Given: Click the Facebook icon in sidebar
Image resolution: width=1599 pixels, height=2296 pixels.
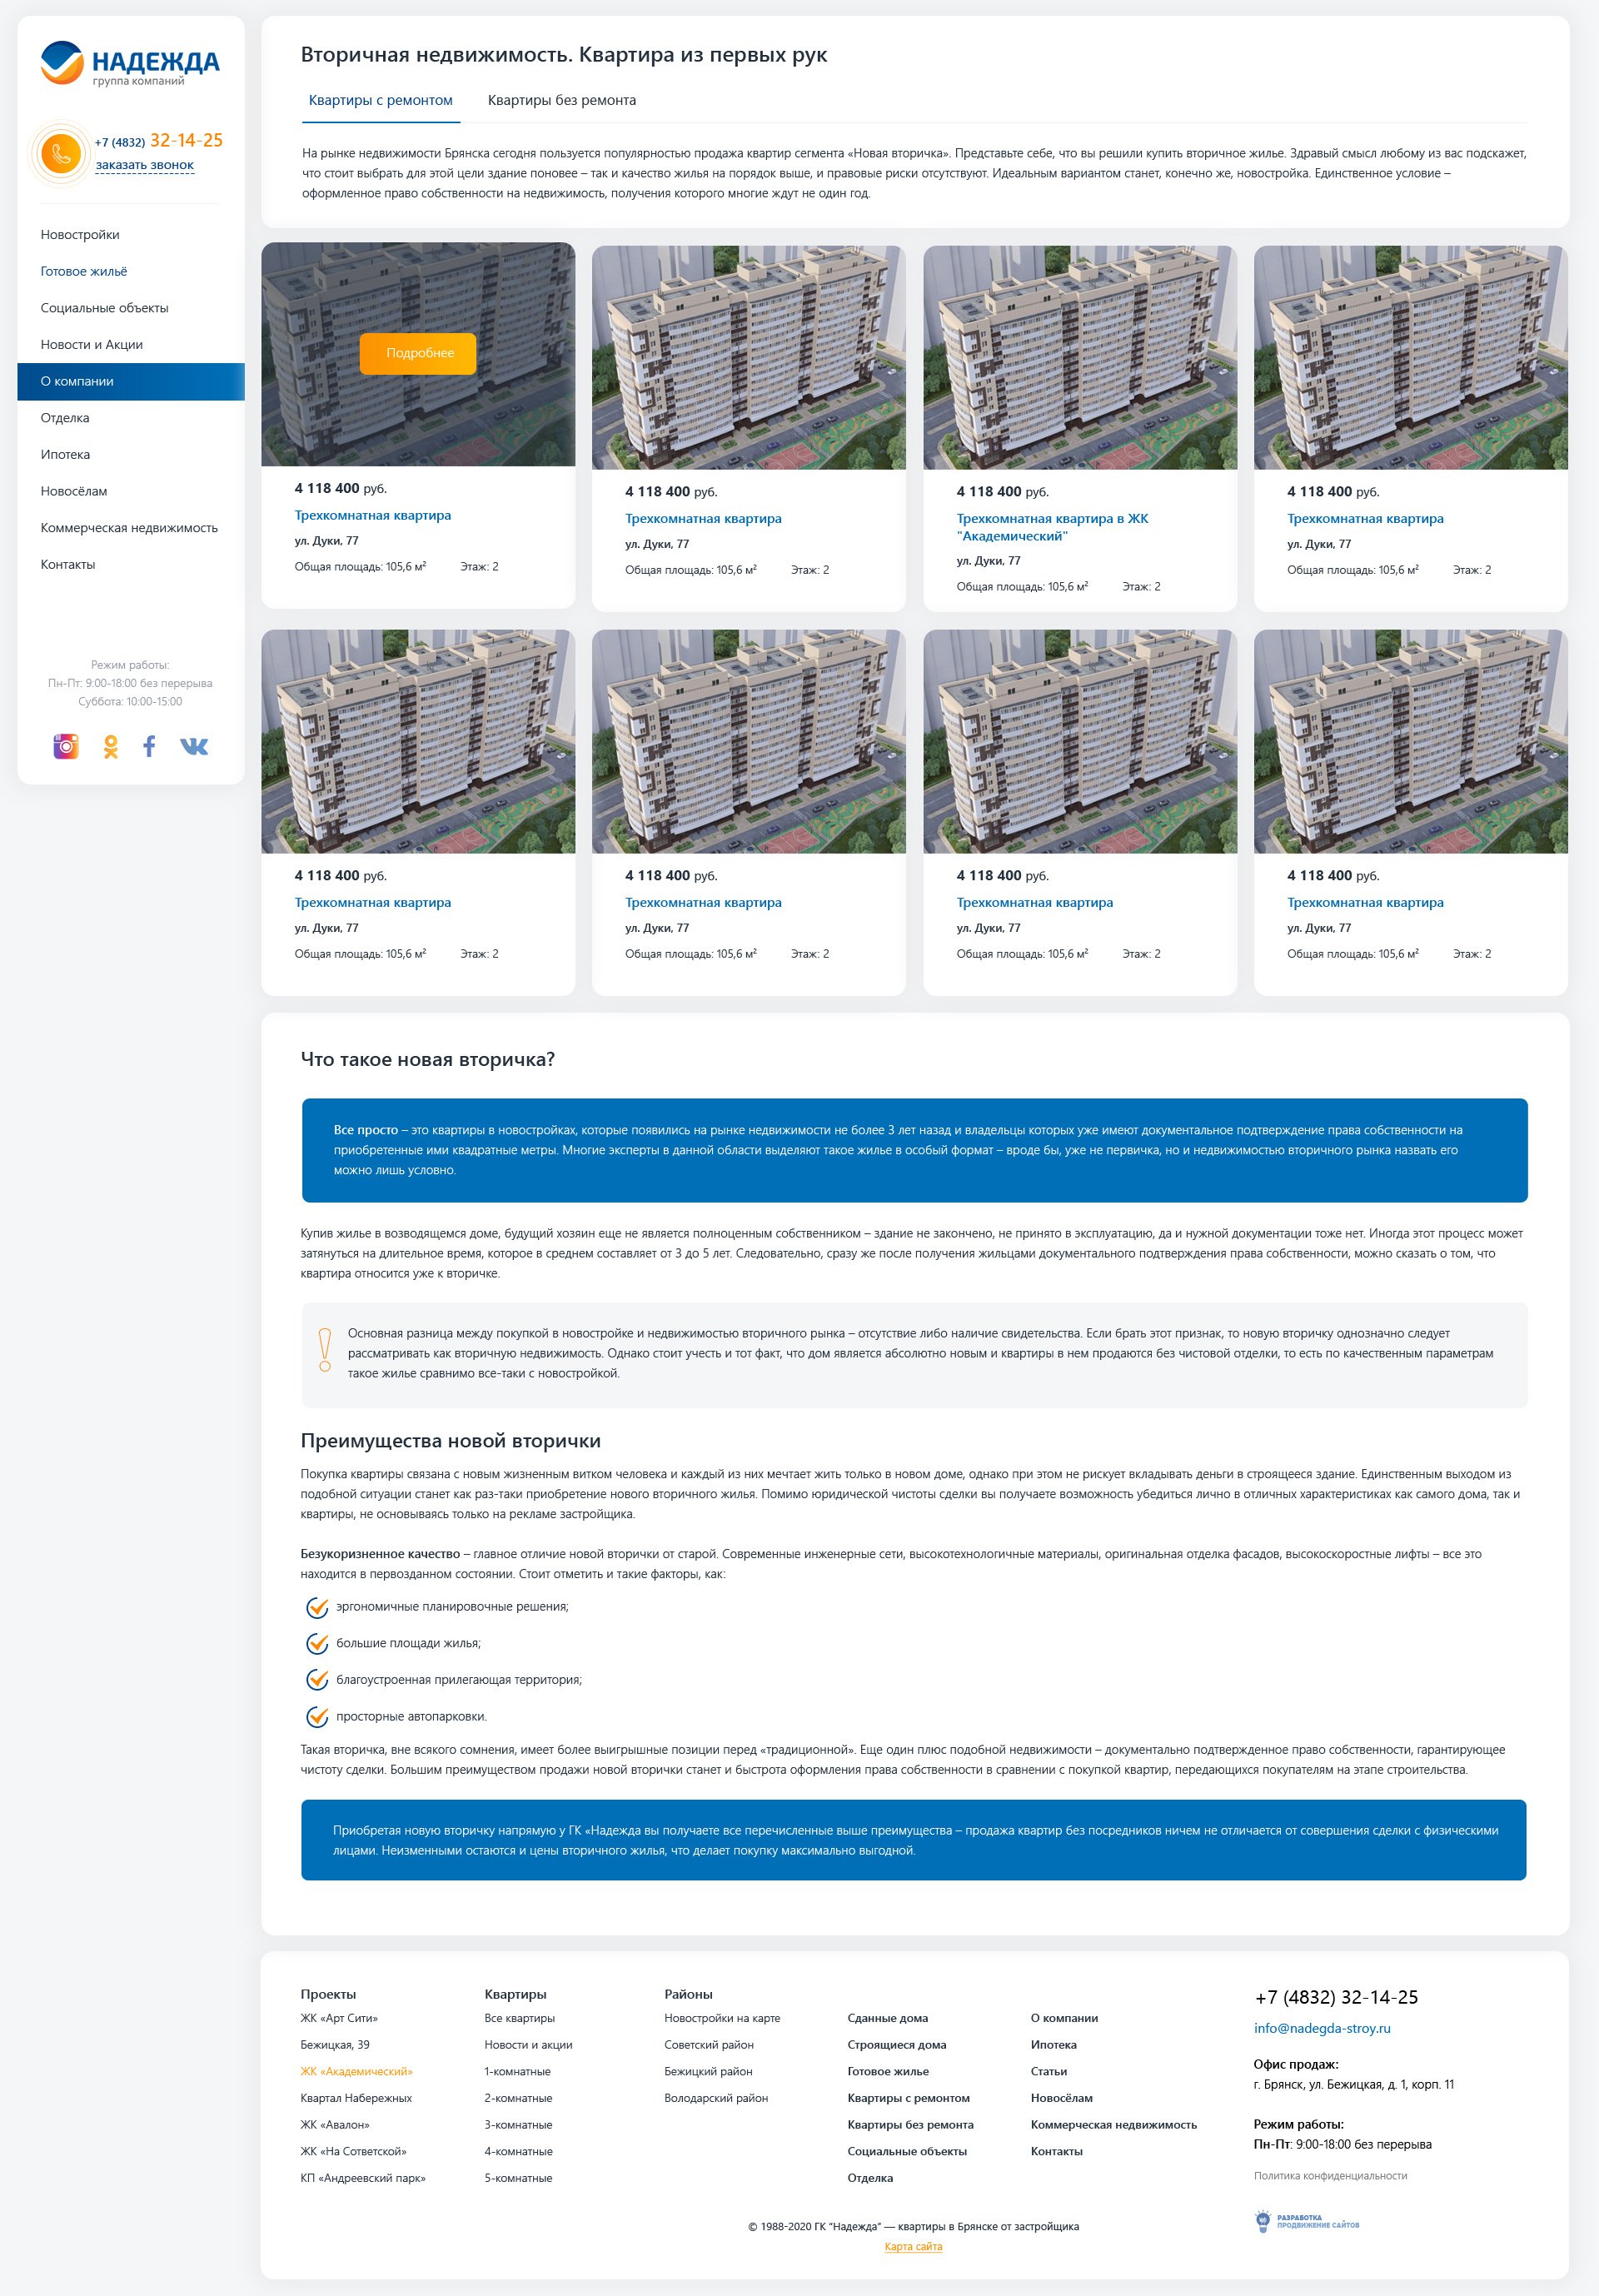Looking at the screenshot, I should (149, 746).
